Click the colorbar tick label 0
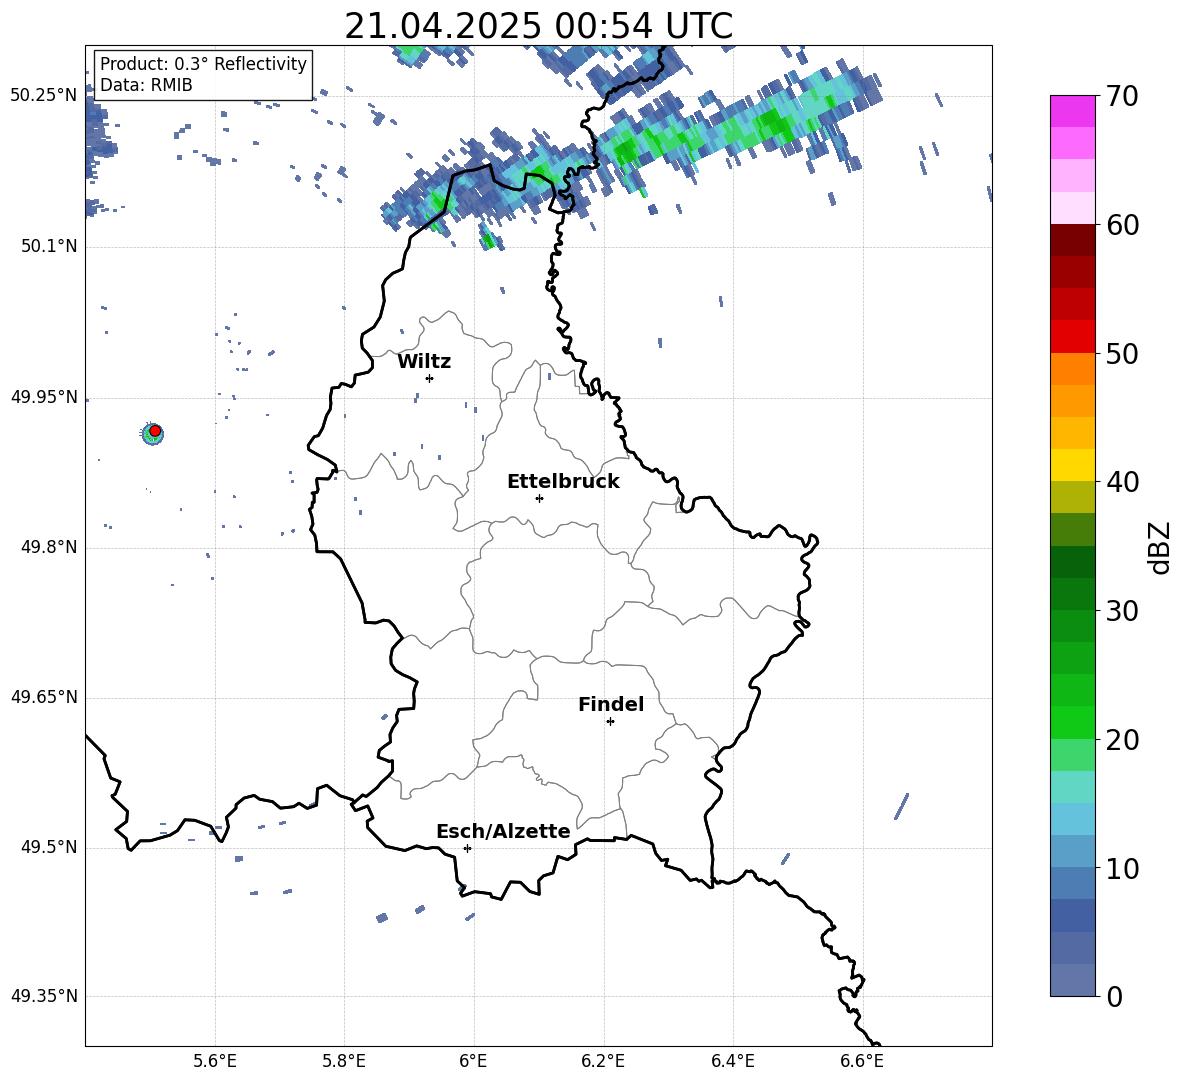The height and width of the screenshot is (1081, 1184). (x=1114, y=996)
